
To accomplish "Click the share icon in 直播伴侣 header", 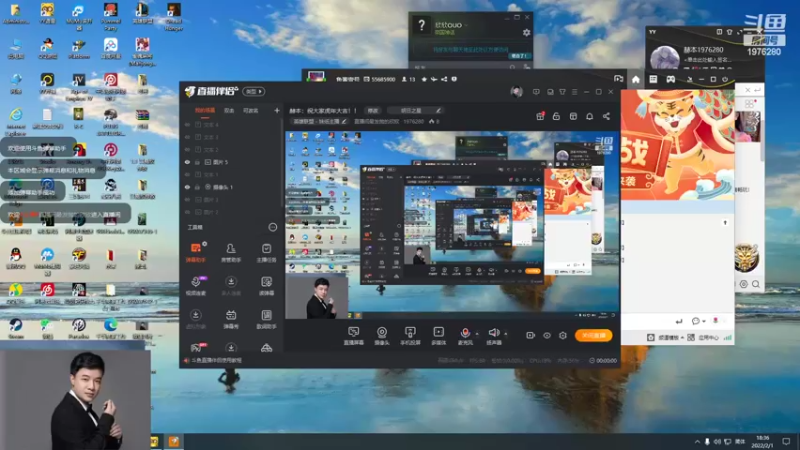I will tap(606, 116).
